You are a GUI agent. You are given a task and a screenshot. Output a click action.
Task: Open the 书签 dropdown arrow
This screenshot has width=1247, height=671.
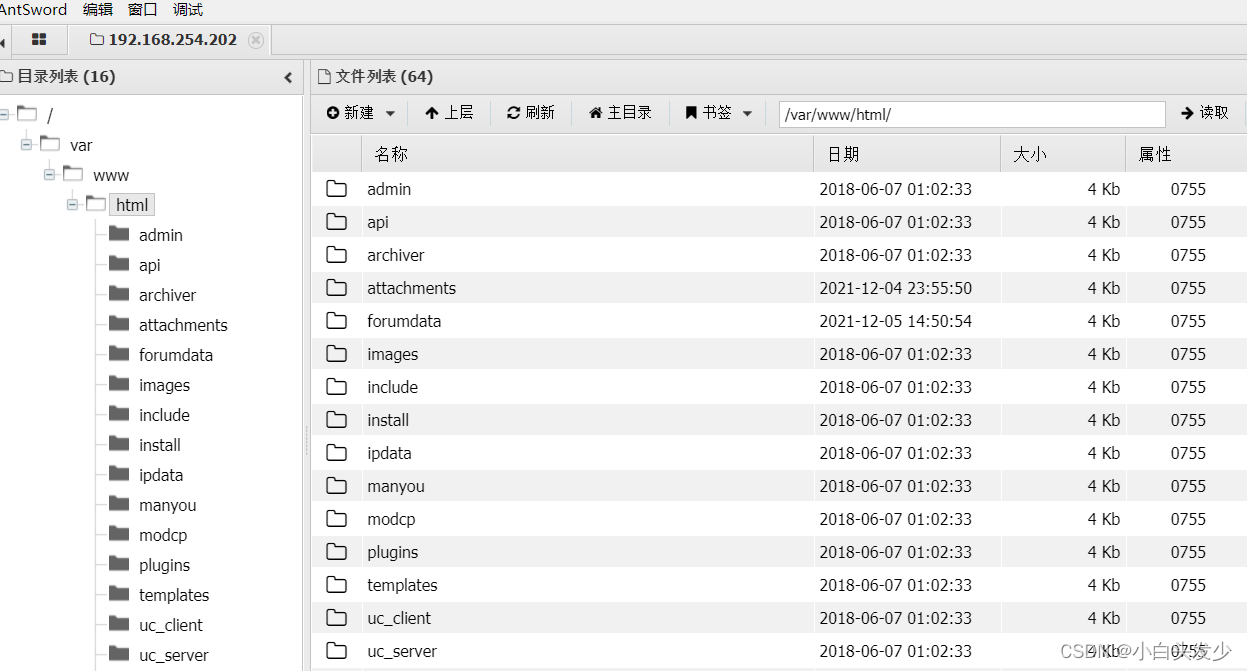pos(747,114)
